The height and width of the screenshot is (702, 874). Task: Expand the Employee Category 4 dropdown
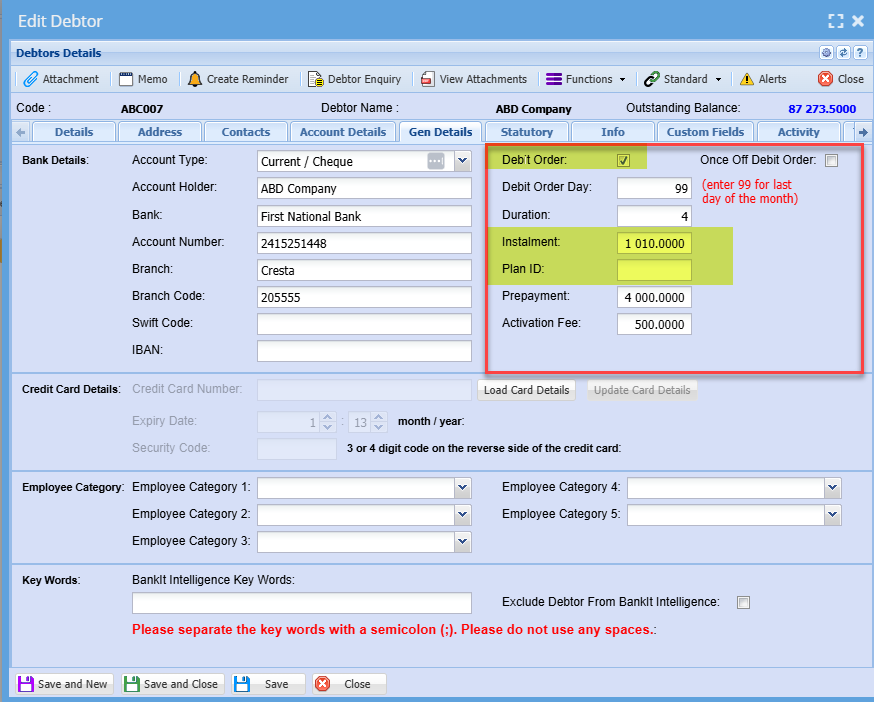[832, 487]
